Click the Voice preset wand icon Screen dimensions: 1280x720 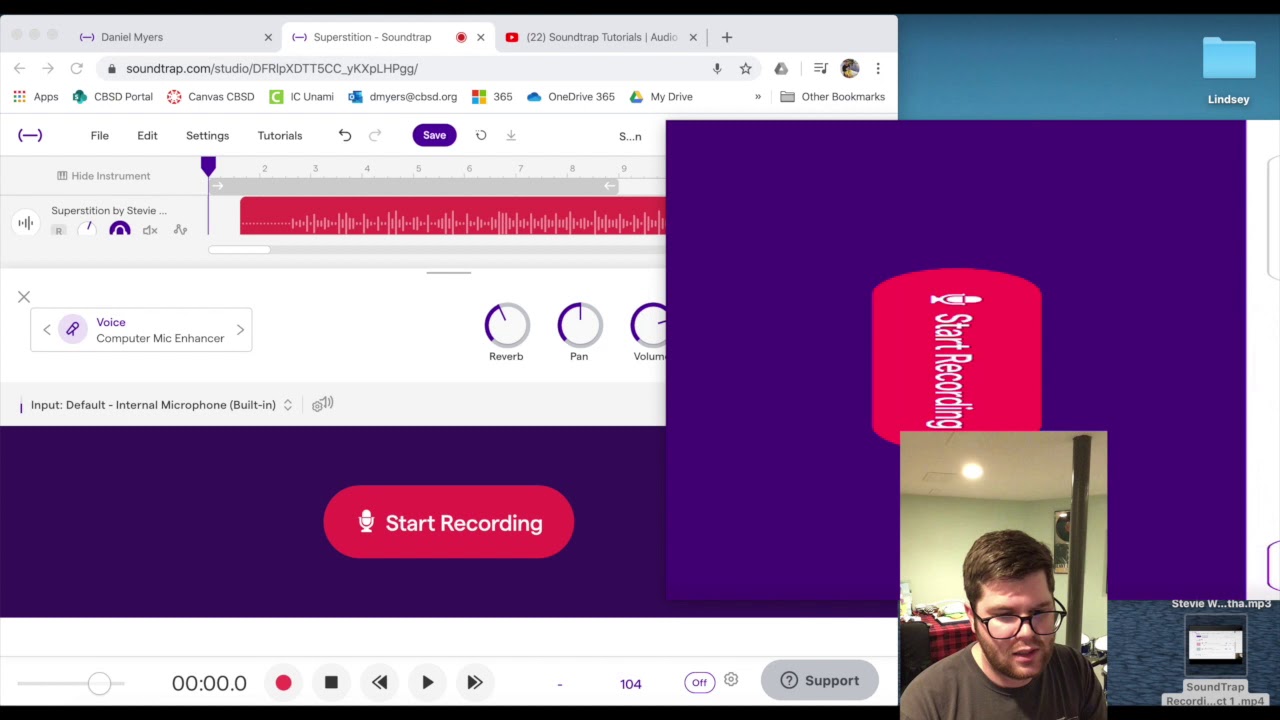tap(72, 329)
